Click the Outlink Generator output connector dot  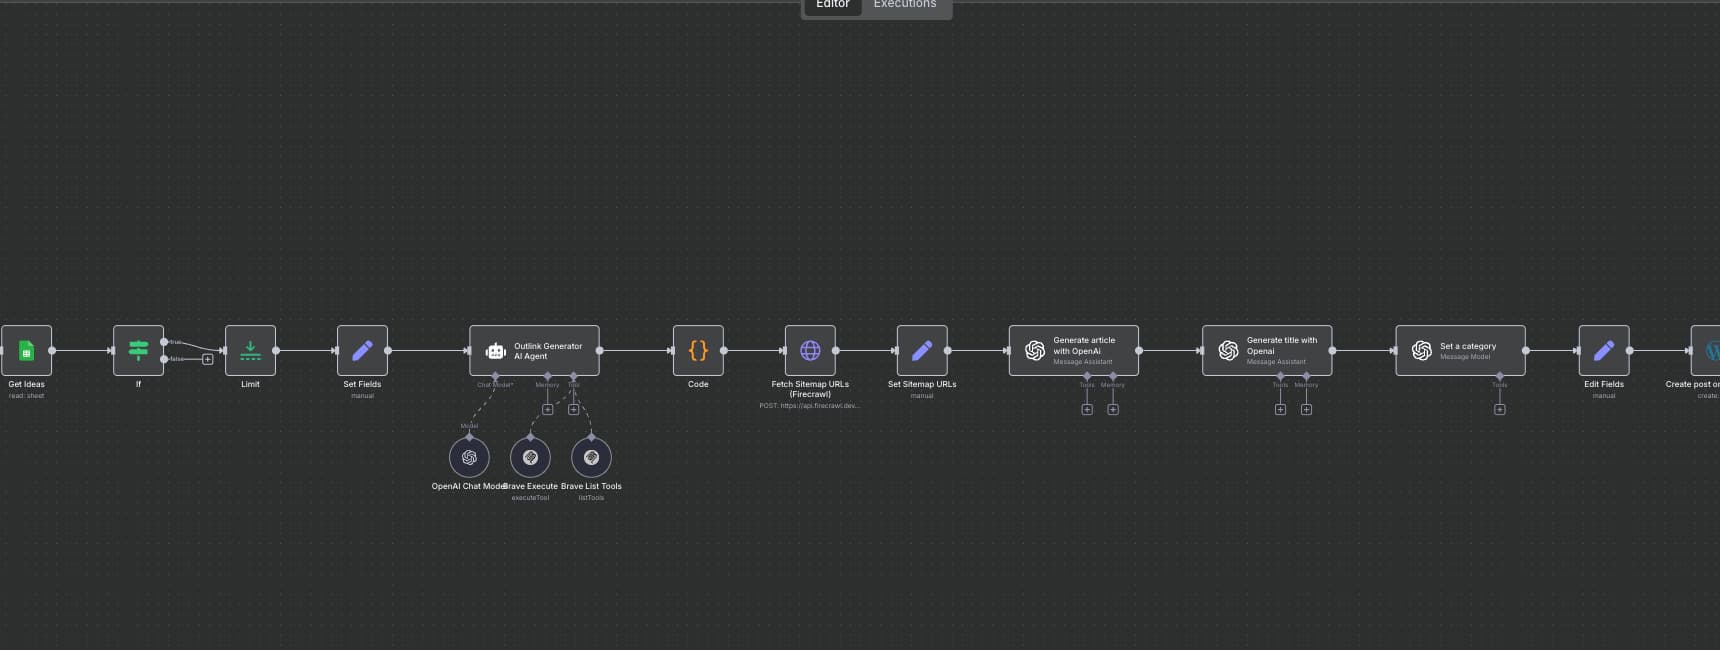click(600, 350)
